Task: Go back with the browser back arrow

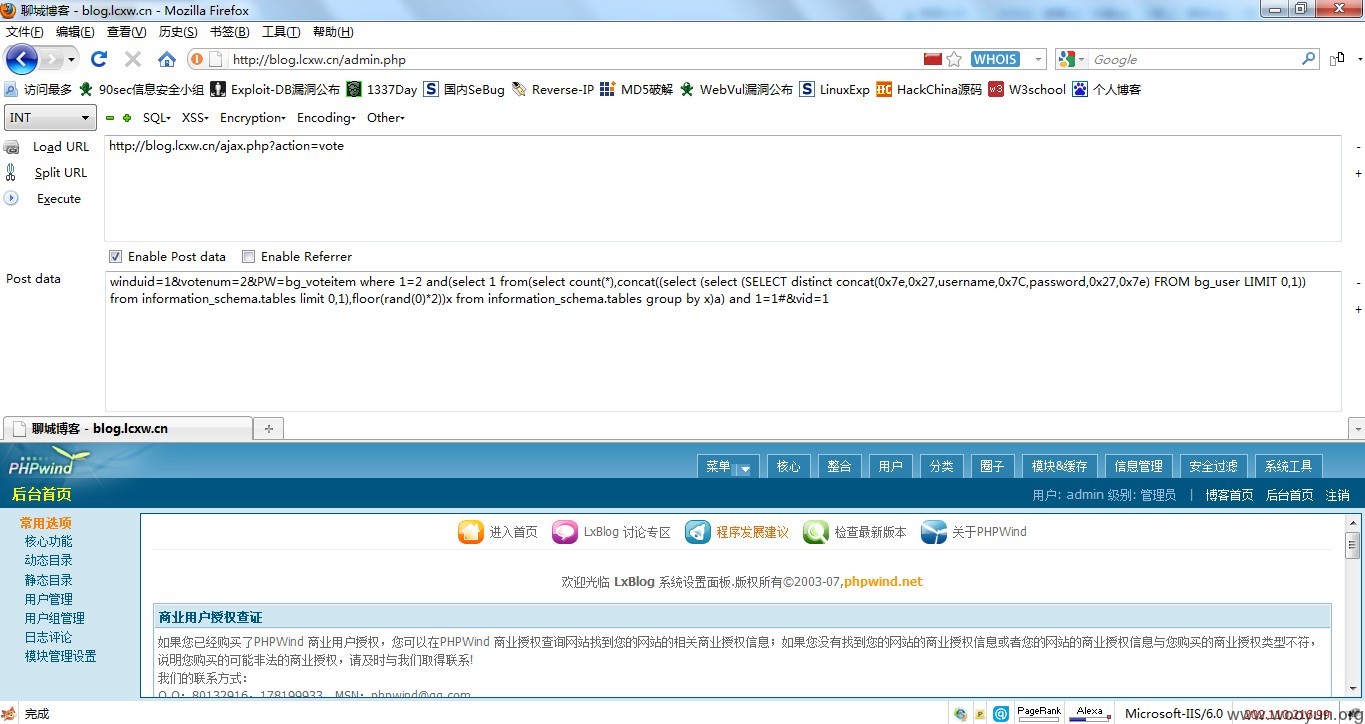Action: point(21,59)
